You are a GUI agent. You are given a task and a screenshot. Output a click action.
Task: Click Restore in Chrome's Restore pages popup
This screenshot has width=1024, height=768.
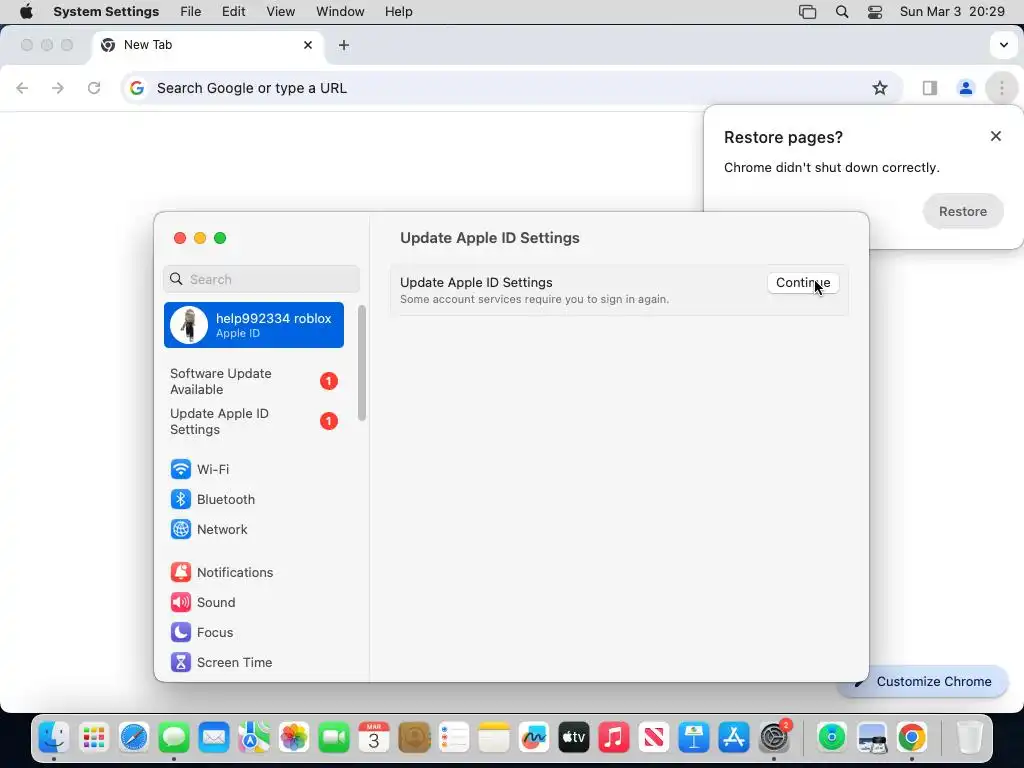pos(963,212)
